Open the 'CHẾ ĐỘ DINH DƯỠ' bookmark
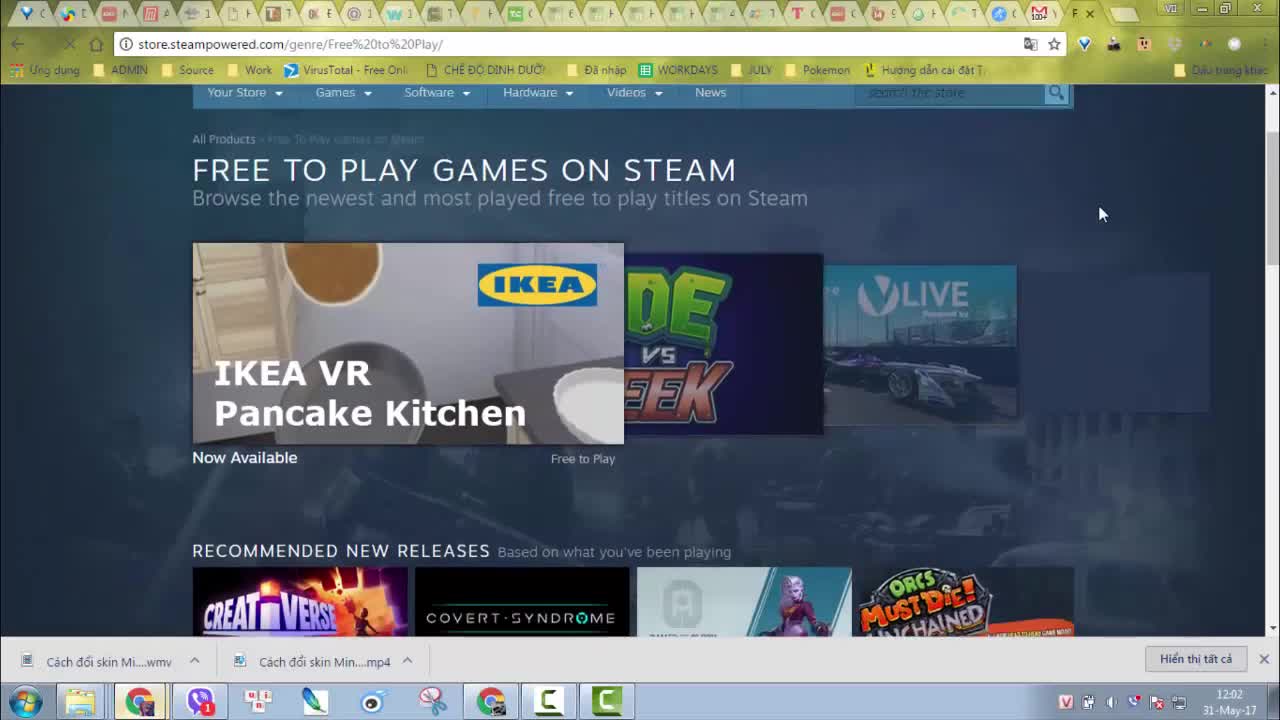This screenshot has width=1280, height=720. click(486, 70)
